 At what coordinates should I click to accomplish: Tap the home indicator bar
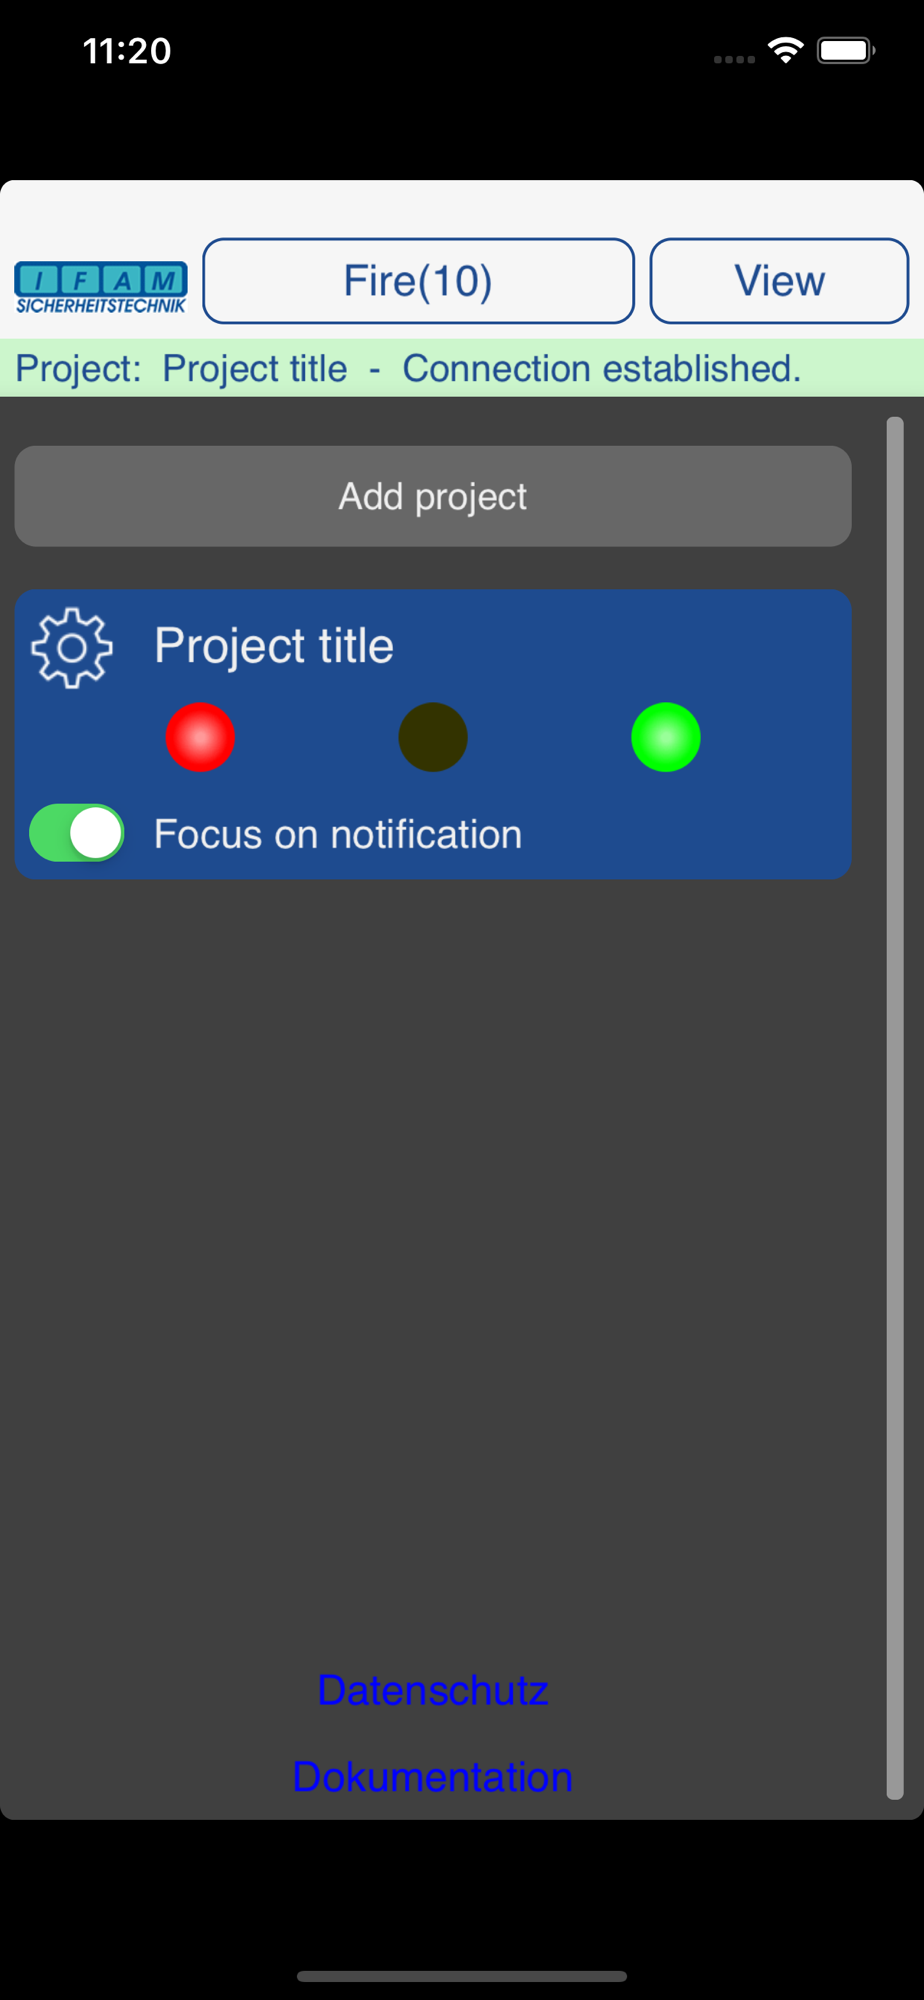tap(462, 1976)
